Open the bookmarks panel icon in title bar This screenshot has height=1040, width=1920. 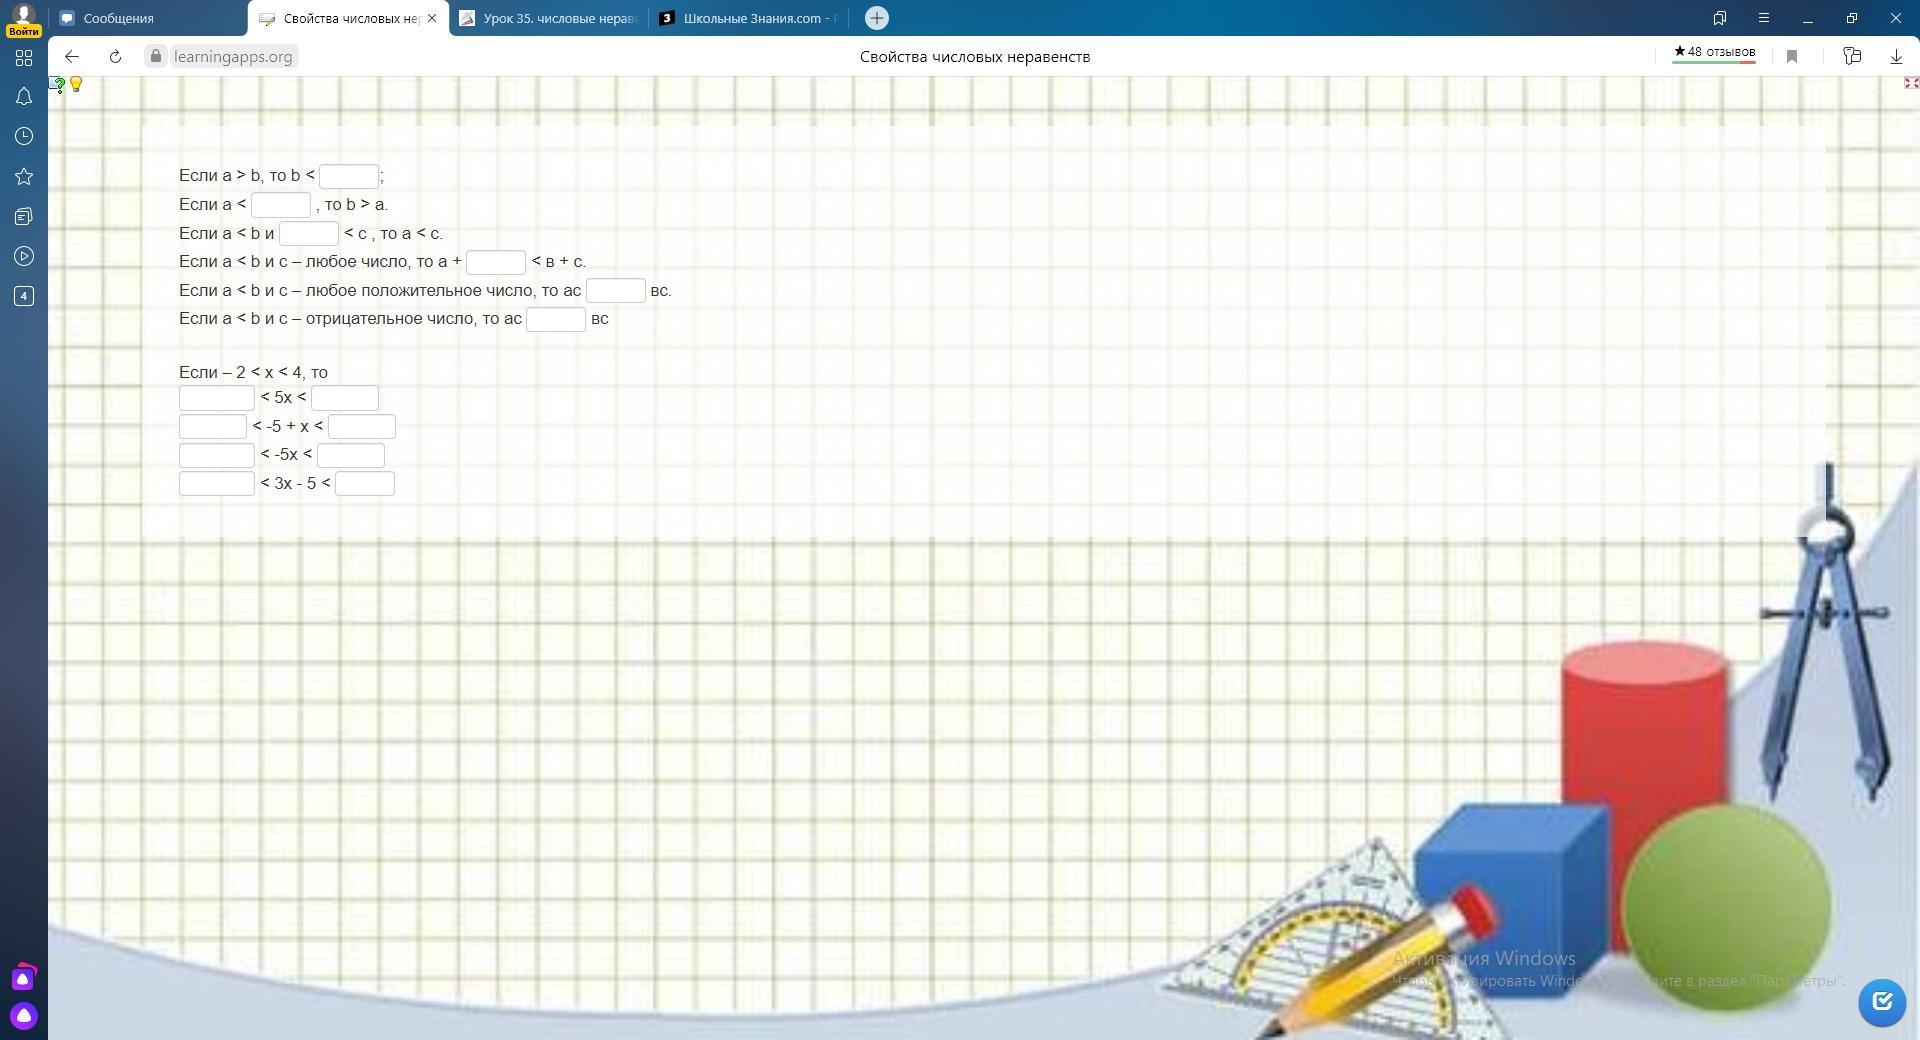(1720, 18)
